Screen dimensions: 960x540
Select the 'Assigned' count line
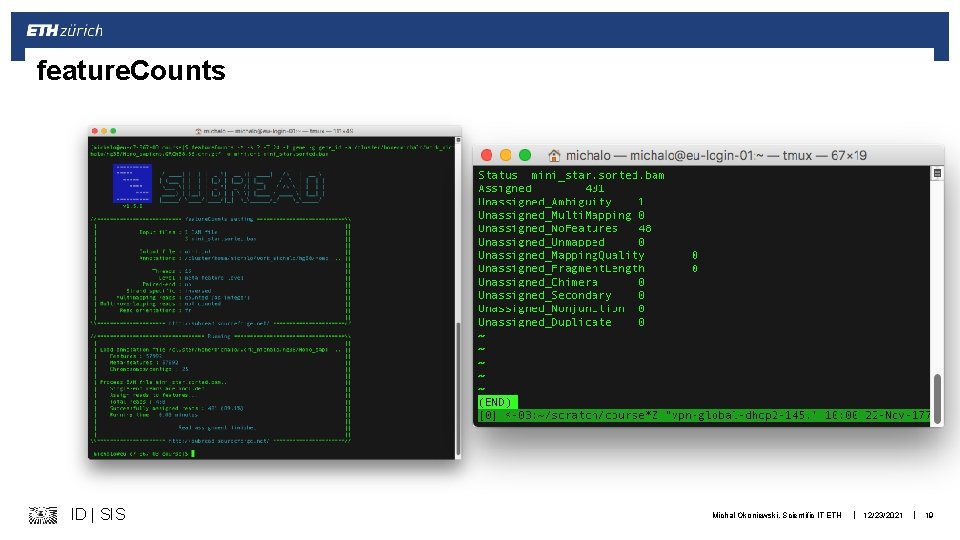541,189
